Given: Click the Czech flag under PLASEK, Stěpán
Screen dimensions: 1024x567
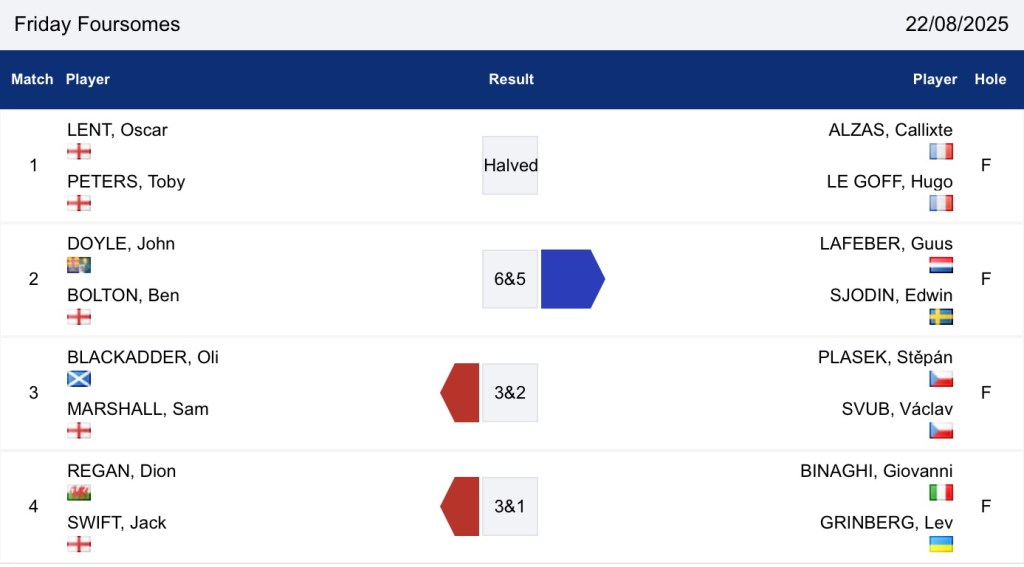Looking at the screenshot, I should [x=940, y=379].
